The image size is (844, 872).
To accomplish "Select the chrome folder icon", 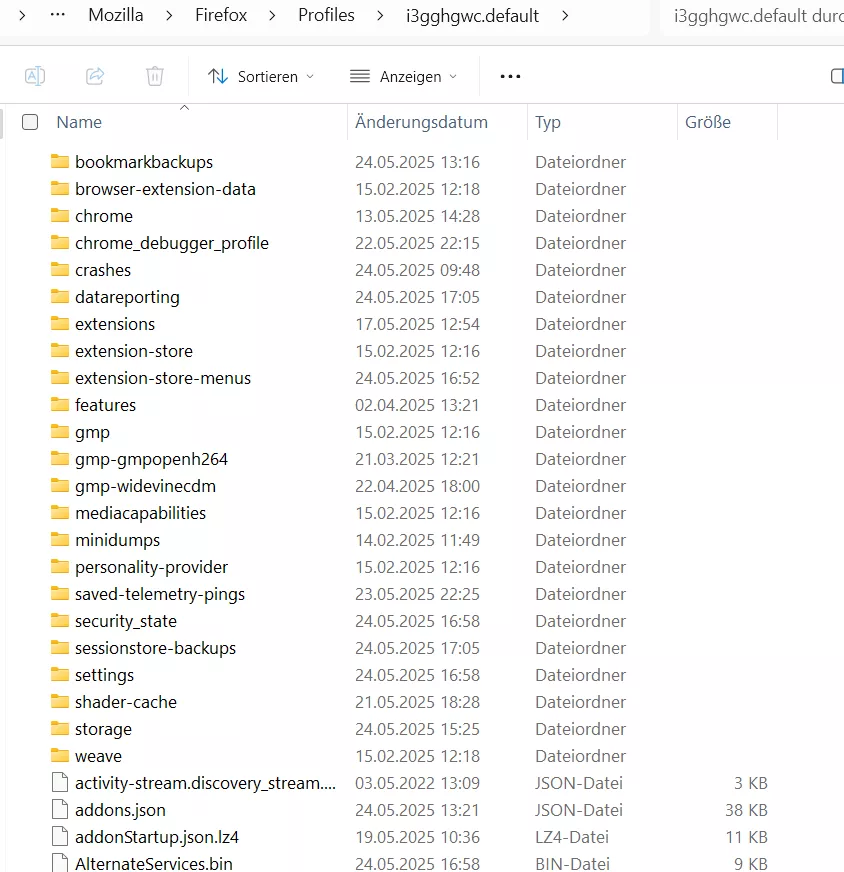I will click(59, 215).
